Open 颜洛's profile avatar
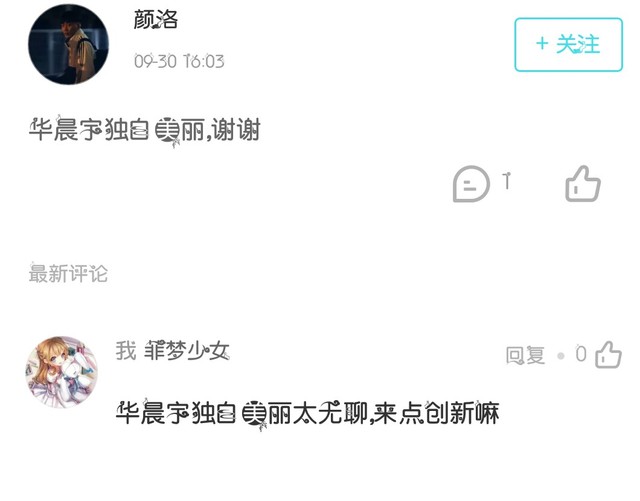Viewport: 640px width, 501px height. click(x=69, y=44)
